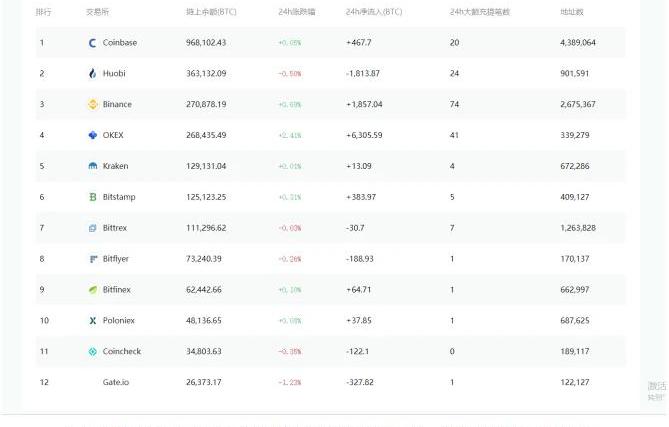
Task: Click the 24h net inflow (BTC) header
Action: coord(374,12)
